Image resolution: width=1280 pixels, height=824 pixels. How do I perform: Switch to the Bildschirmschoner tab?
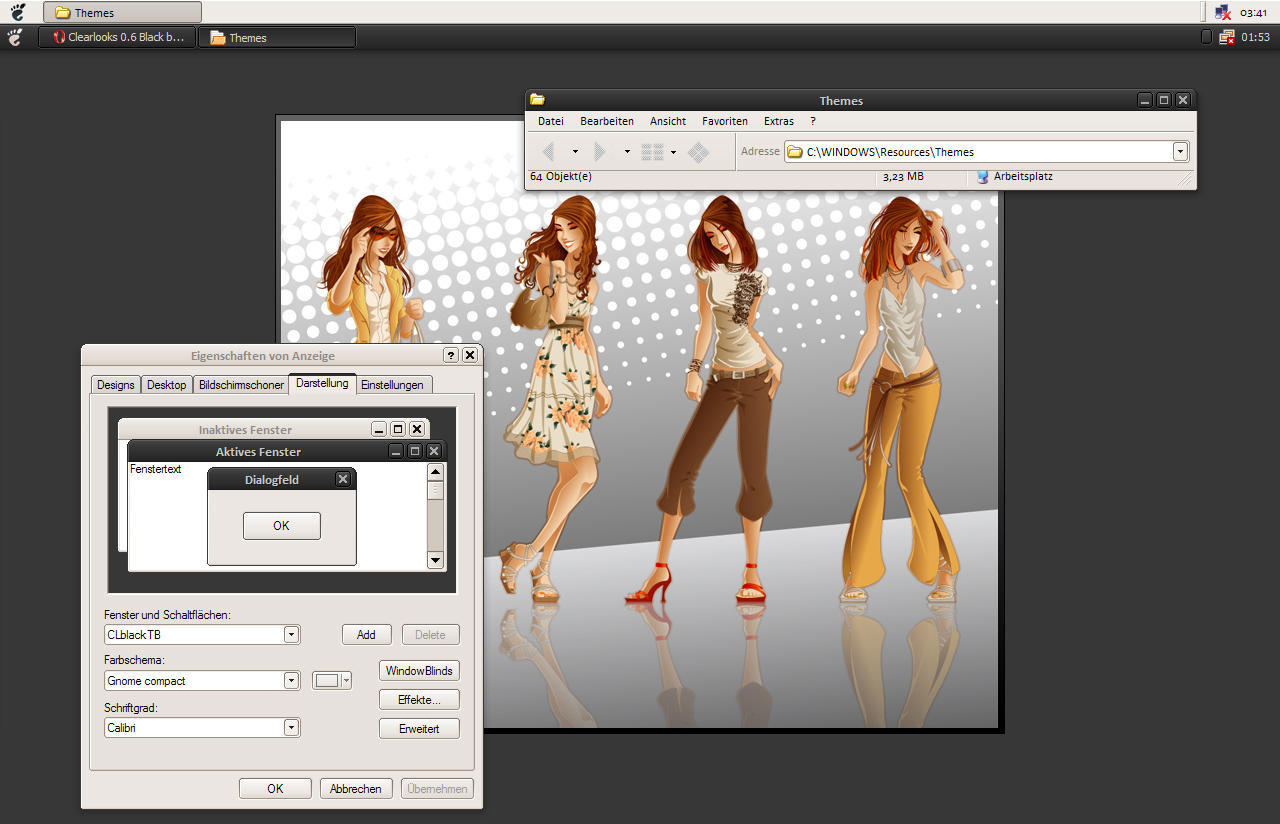[x=241, y=385]
